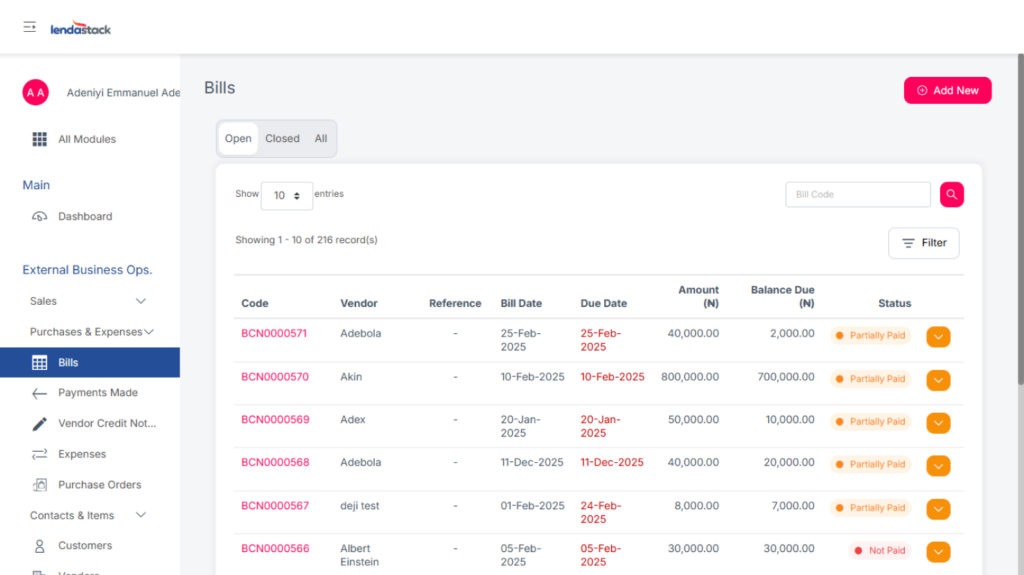Image resolution: width=1024 pixels, height=575 pixels.
Task: Open All Modules grid icon
Action: tap(40, 139)
